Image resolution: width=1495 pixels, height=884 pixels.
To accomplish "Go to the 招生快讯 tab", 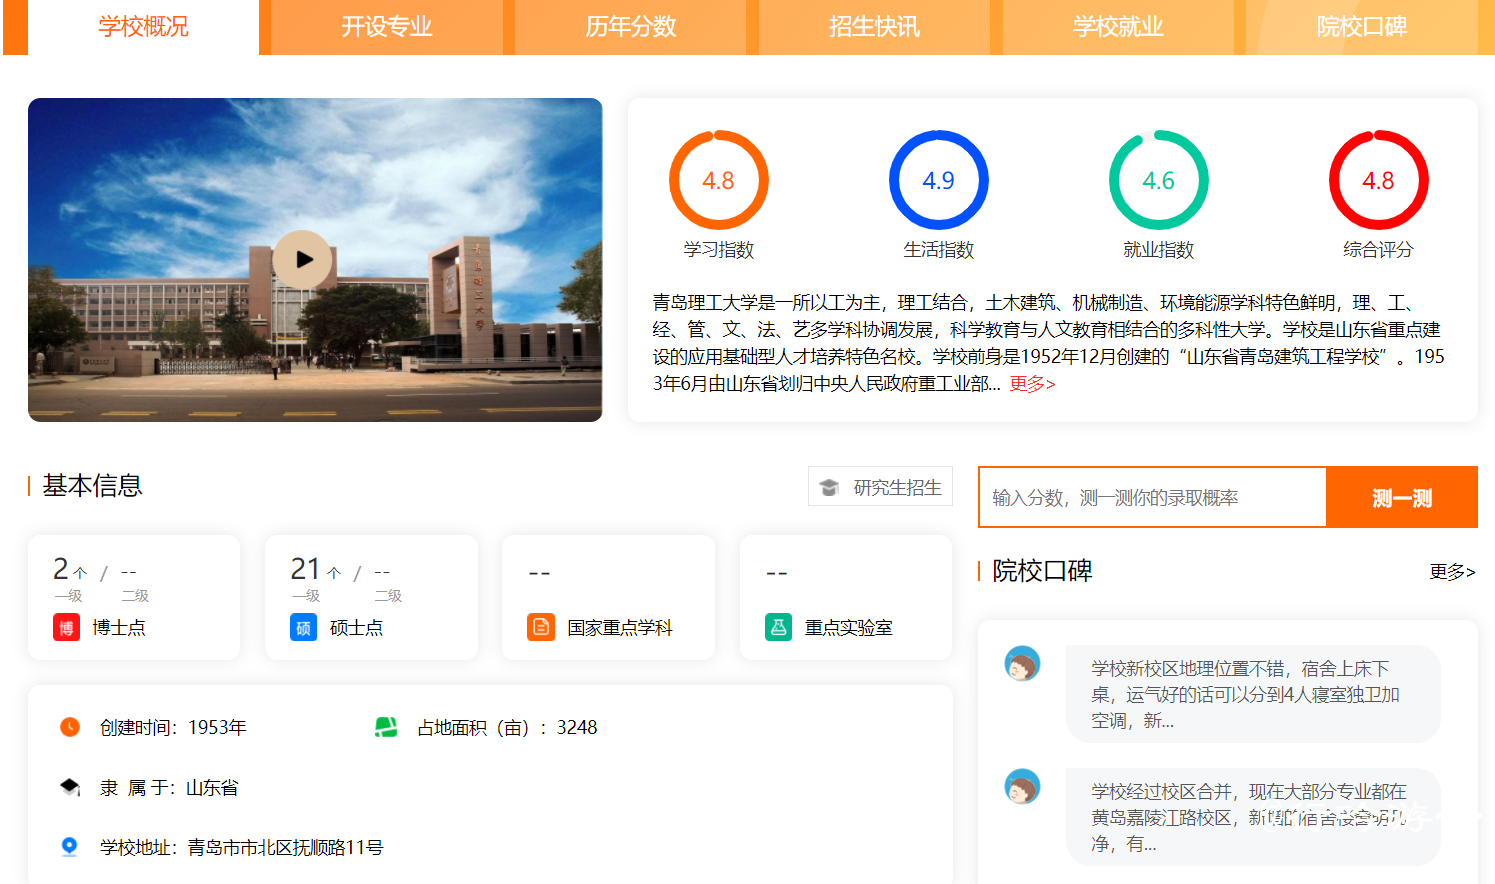I will pyautogui.click(x=874, y=27).
